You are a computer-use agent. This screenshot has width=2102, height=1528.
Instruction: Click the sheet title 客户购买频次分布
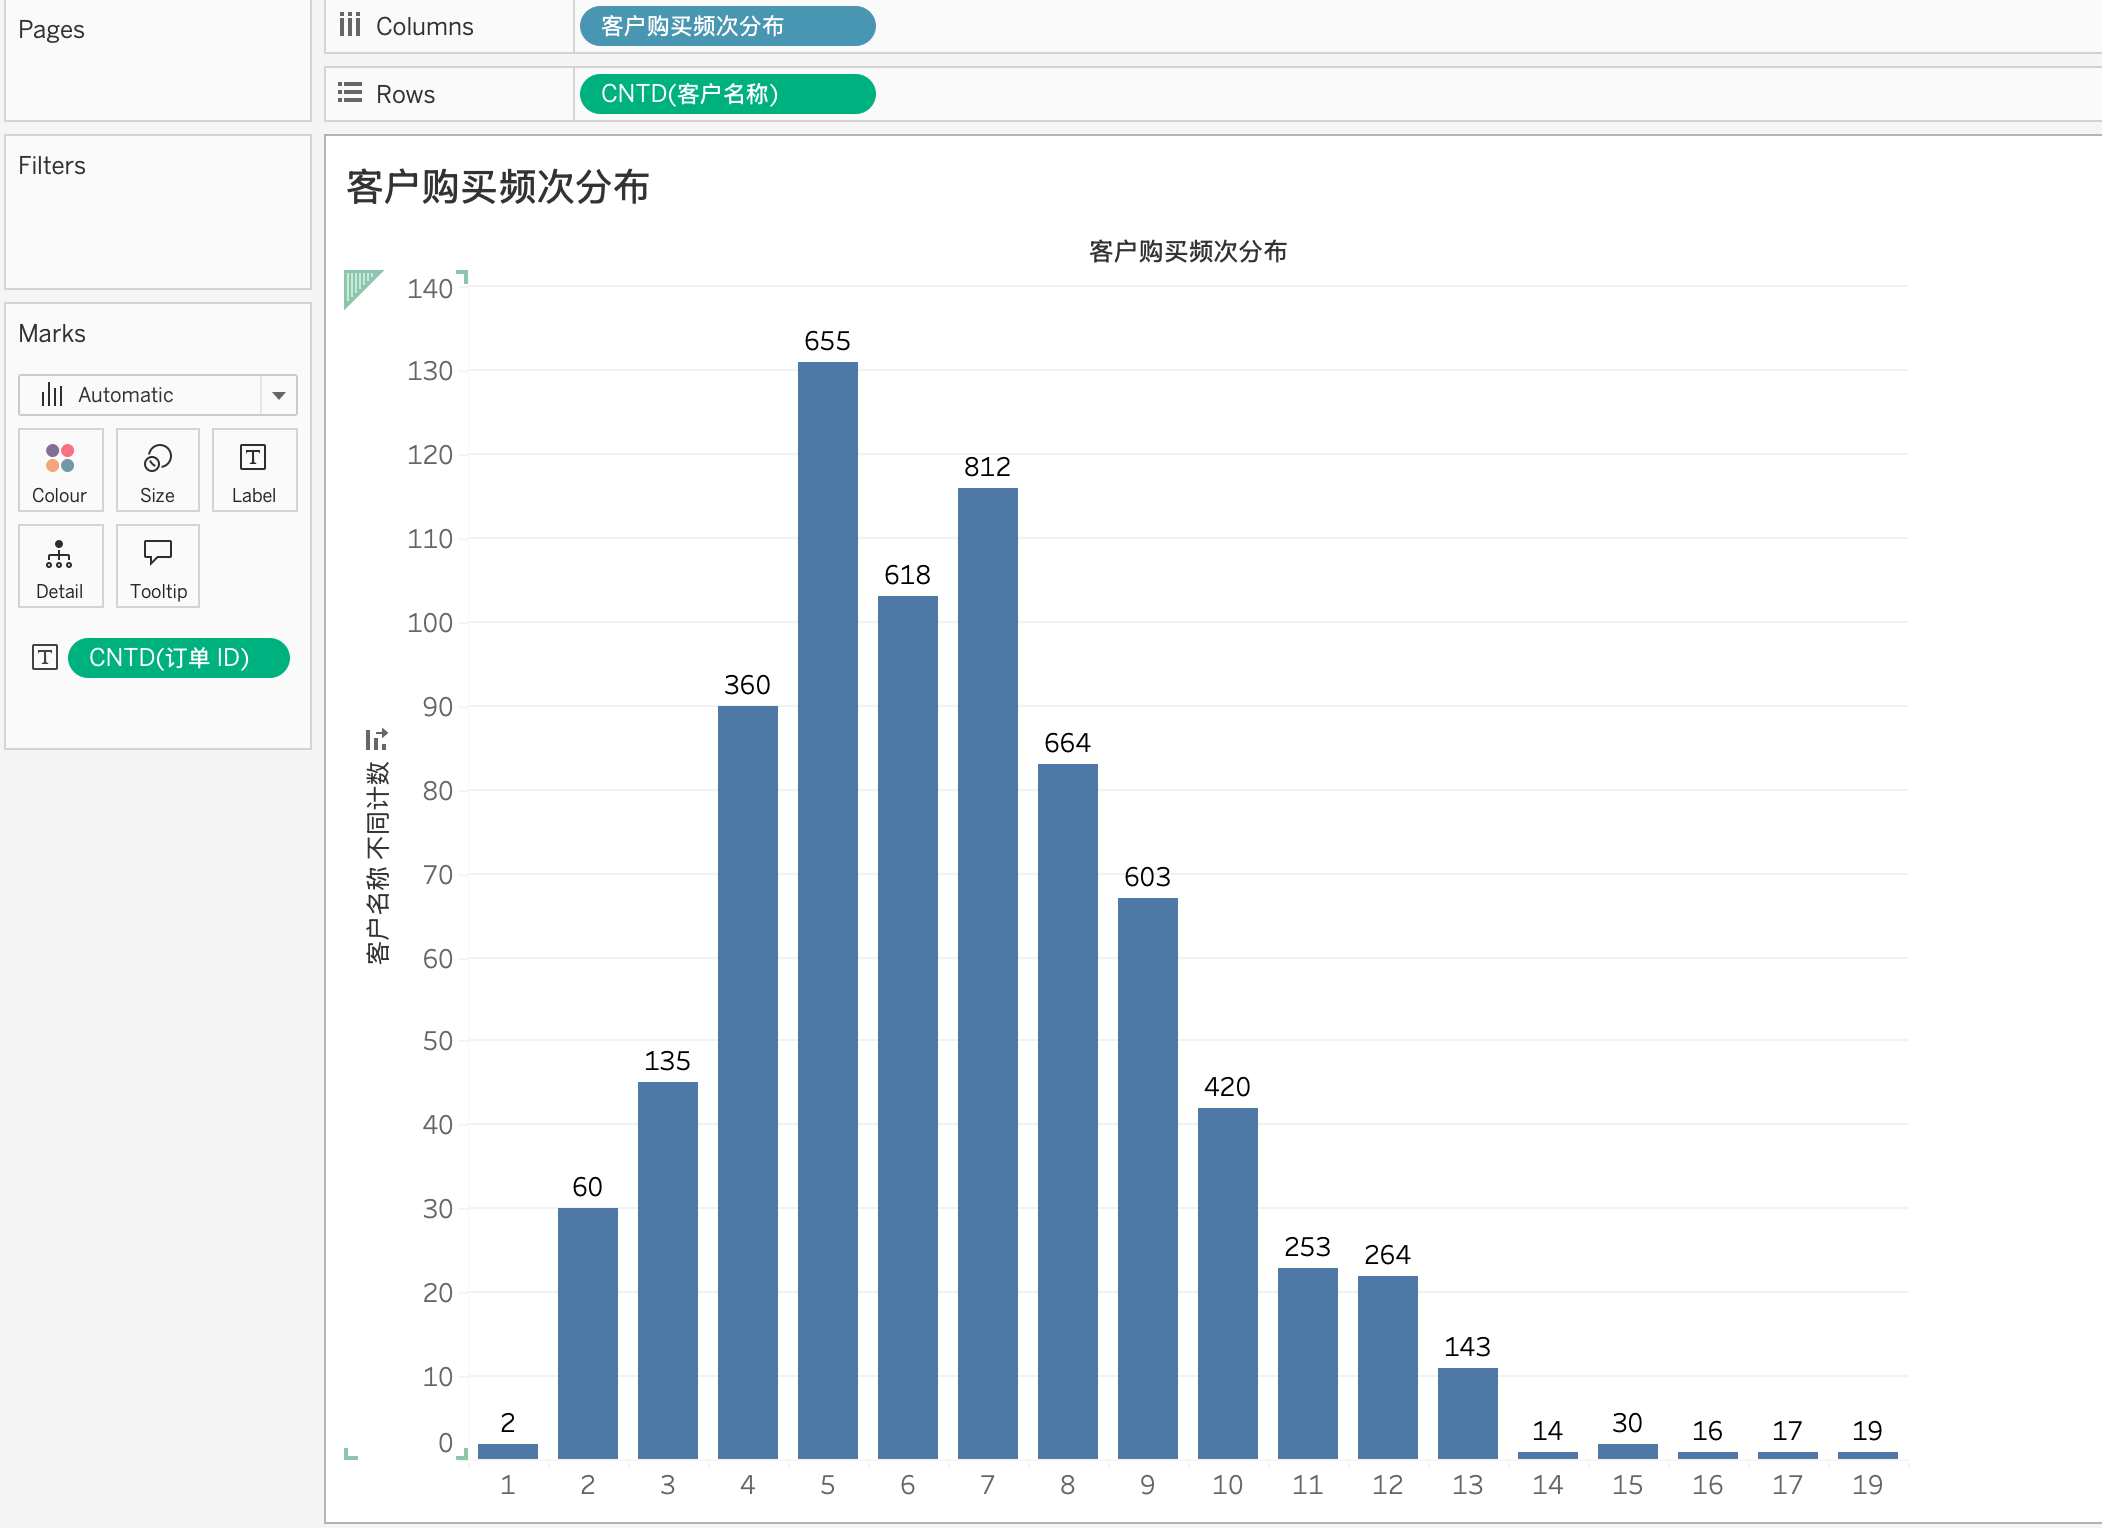click(x=498, y=187)
